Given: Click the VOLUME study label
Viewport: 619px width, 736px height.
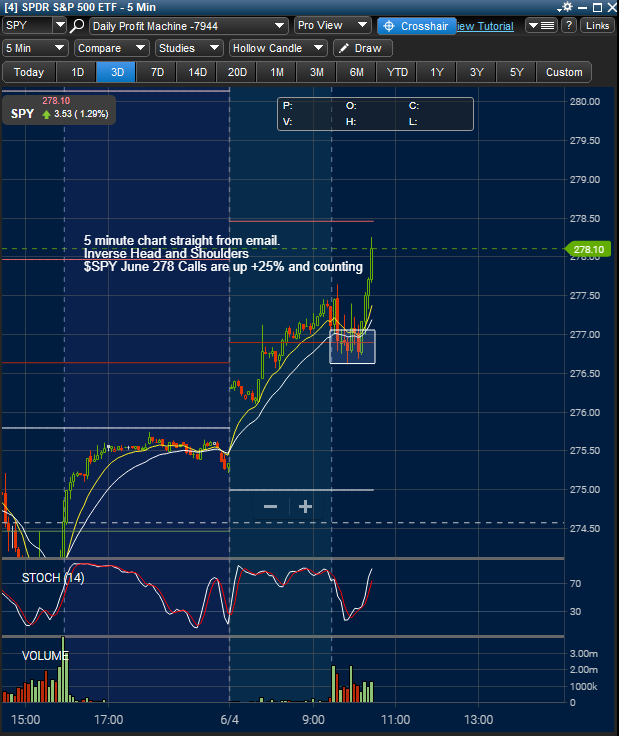Looking at the screenshot, I should click(45, 656).
